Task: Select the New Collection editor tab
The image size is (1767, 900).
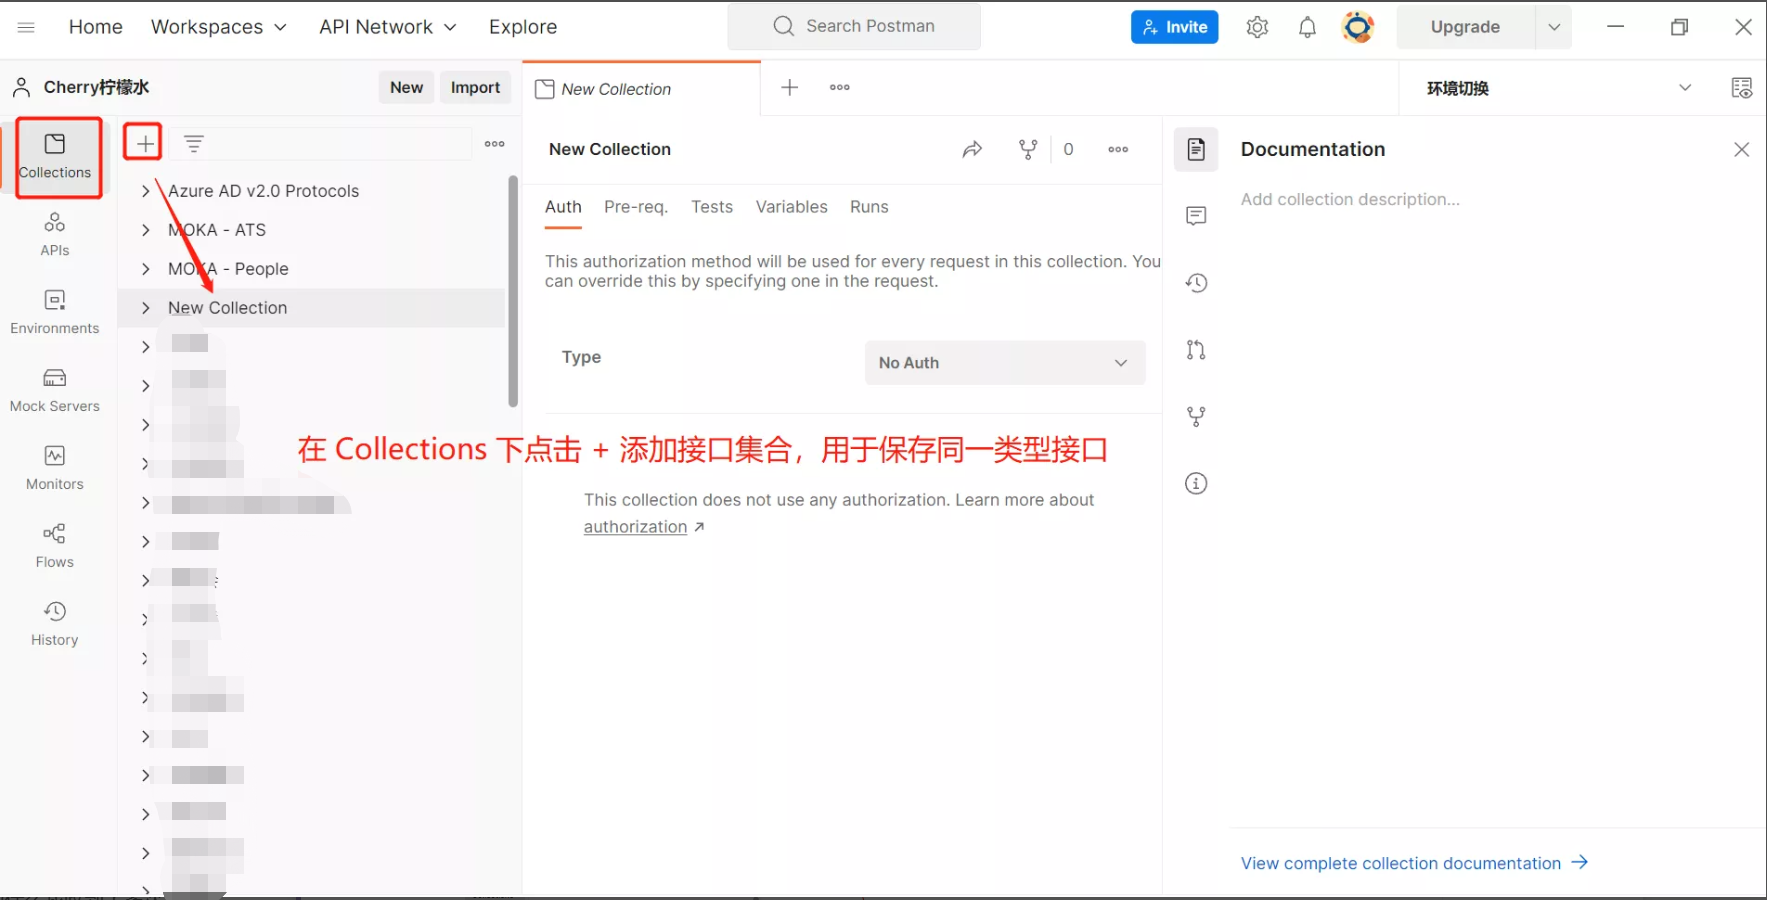Action: pos(642,89)
